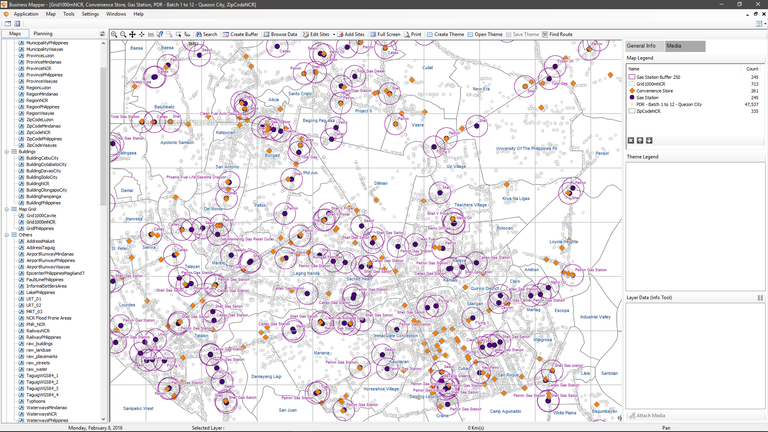Open the Map menu

(50, 14)
